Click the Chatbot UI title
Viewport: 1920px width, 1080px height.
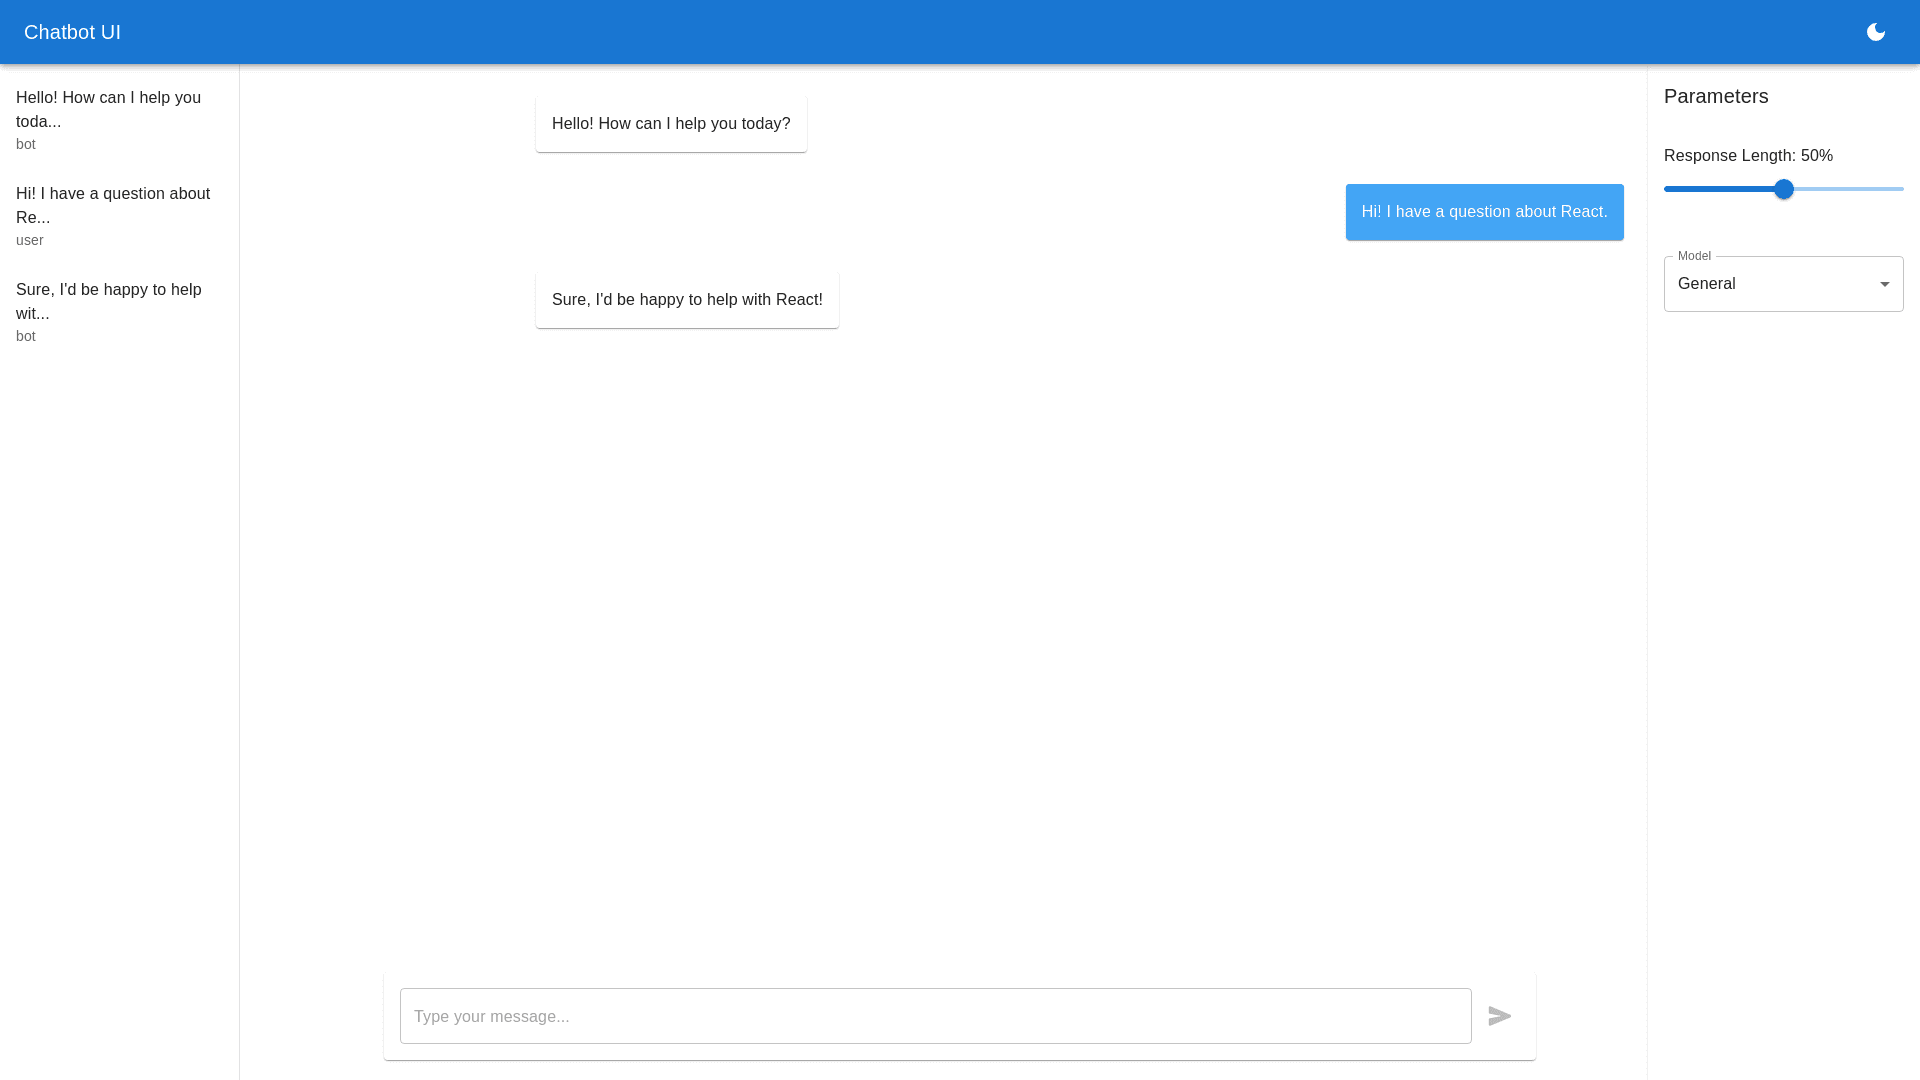pos(72,32)
